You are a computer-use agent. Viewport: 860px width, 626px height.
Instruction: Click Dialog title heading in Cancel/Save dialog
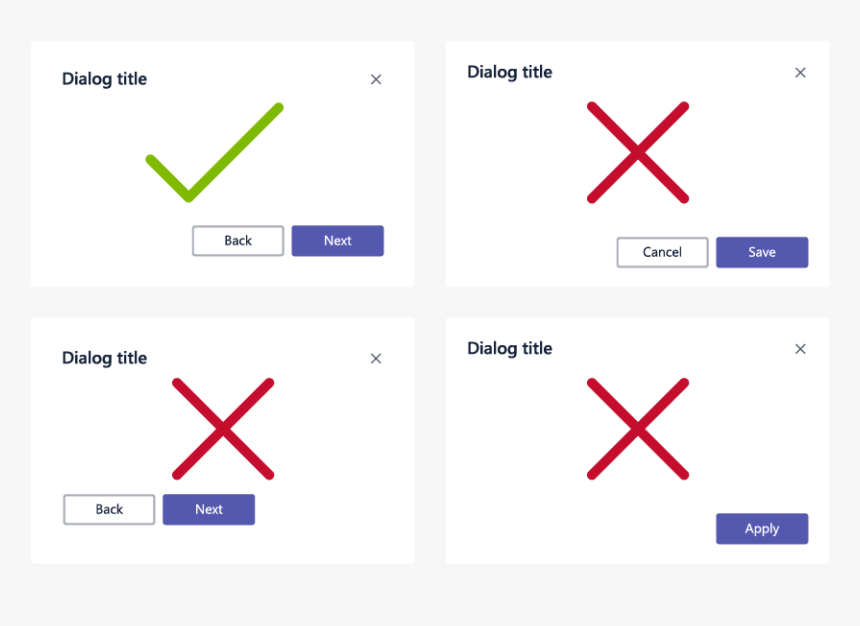[510, 72]
